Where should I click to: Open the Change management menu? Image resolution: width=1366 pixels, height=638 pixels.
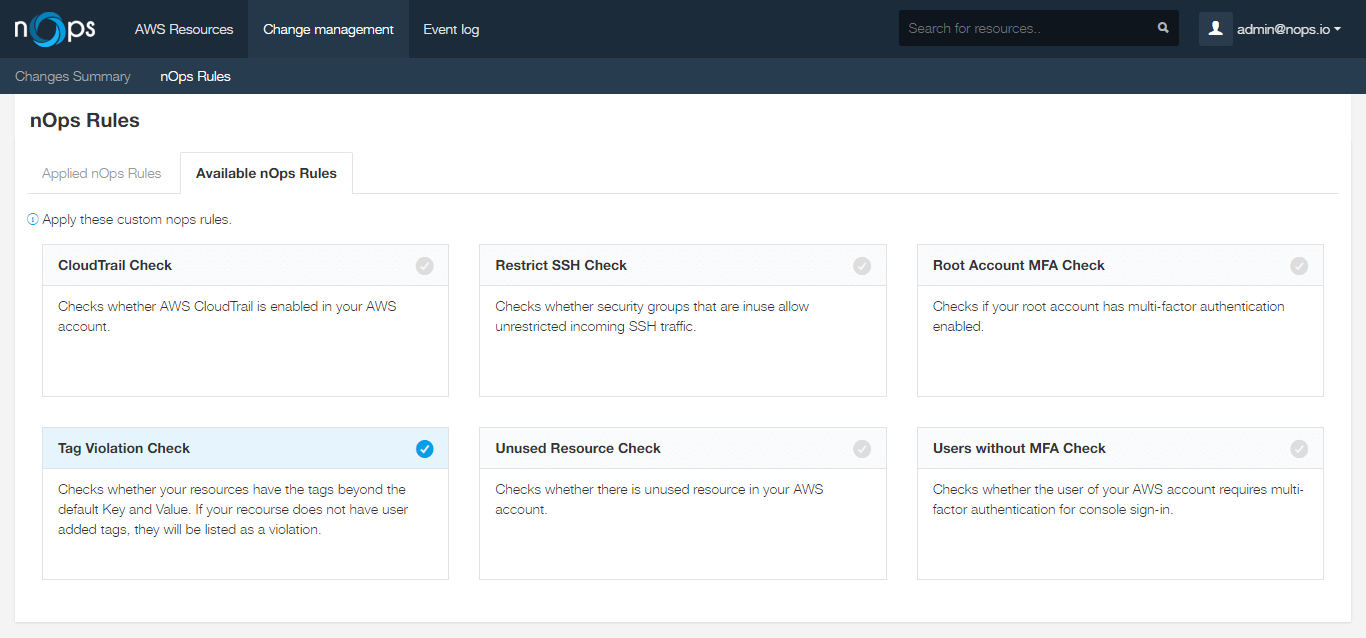click(x=328, y=29)
